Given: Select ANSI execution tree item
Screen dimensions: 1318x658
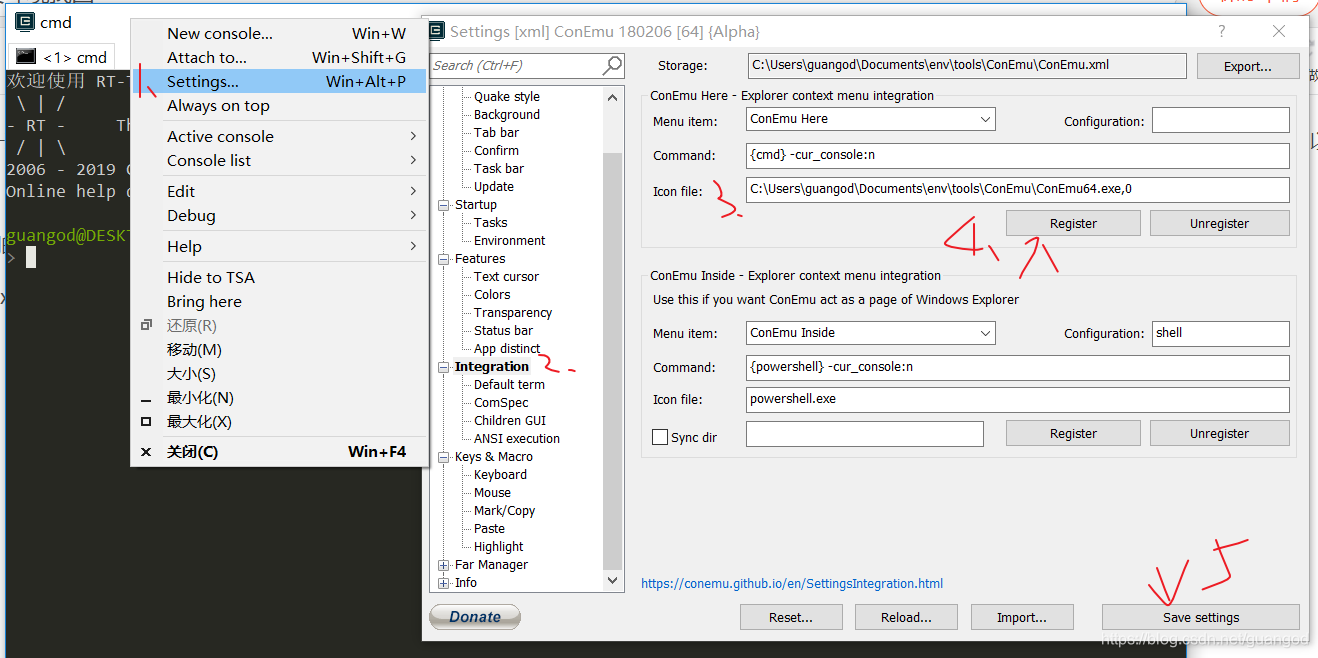Looking at the screenshot, I should tap(517, 439).
